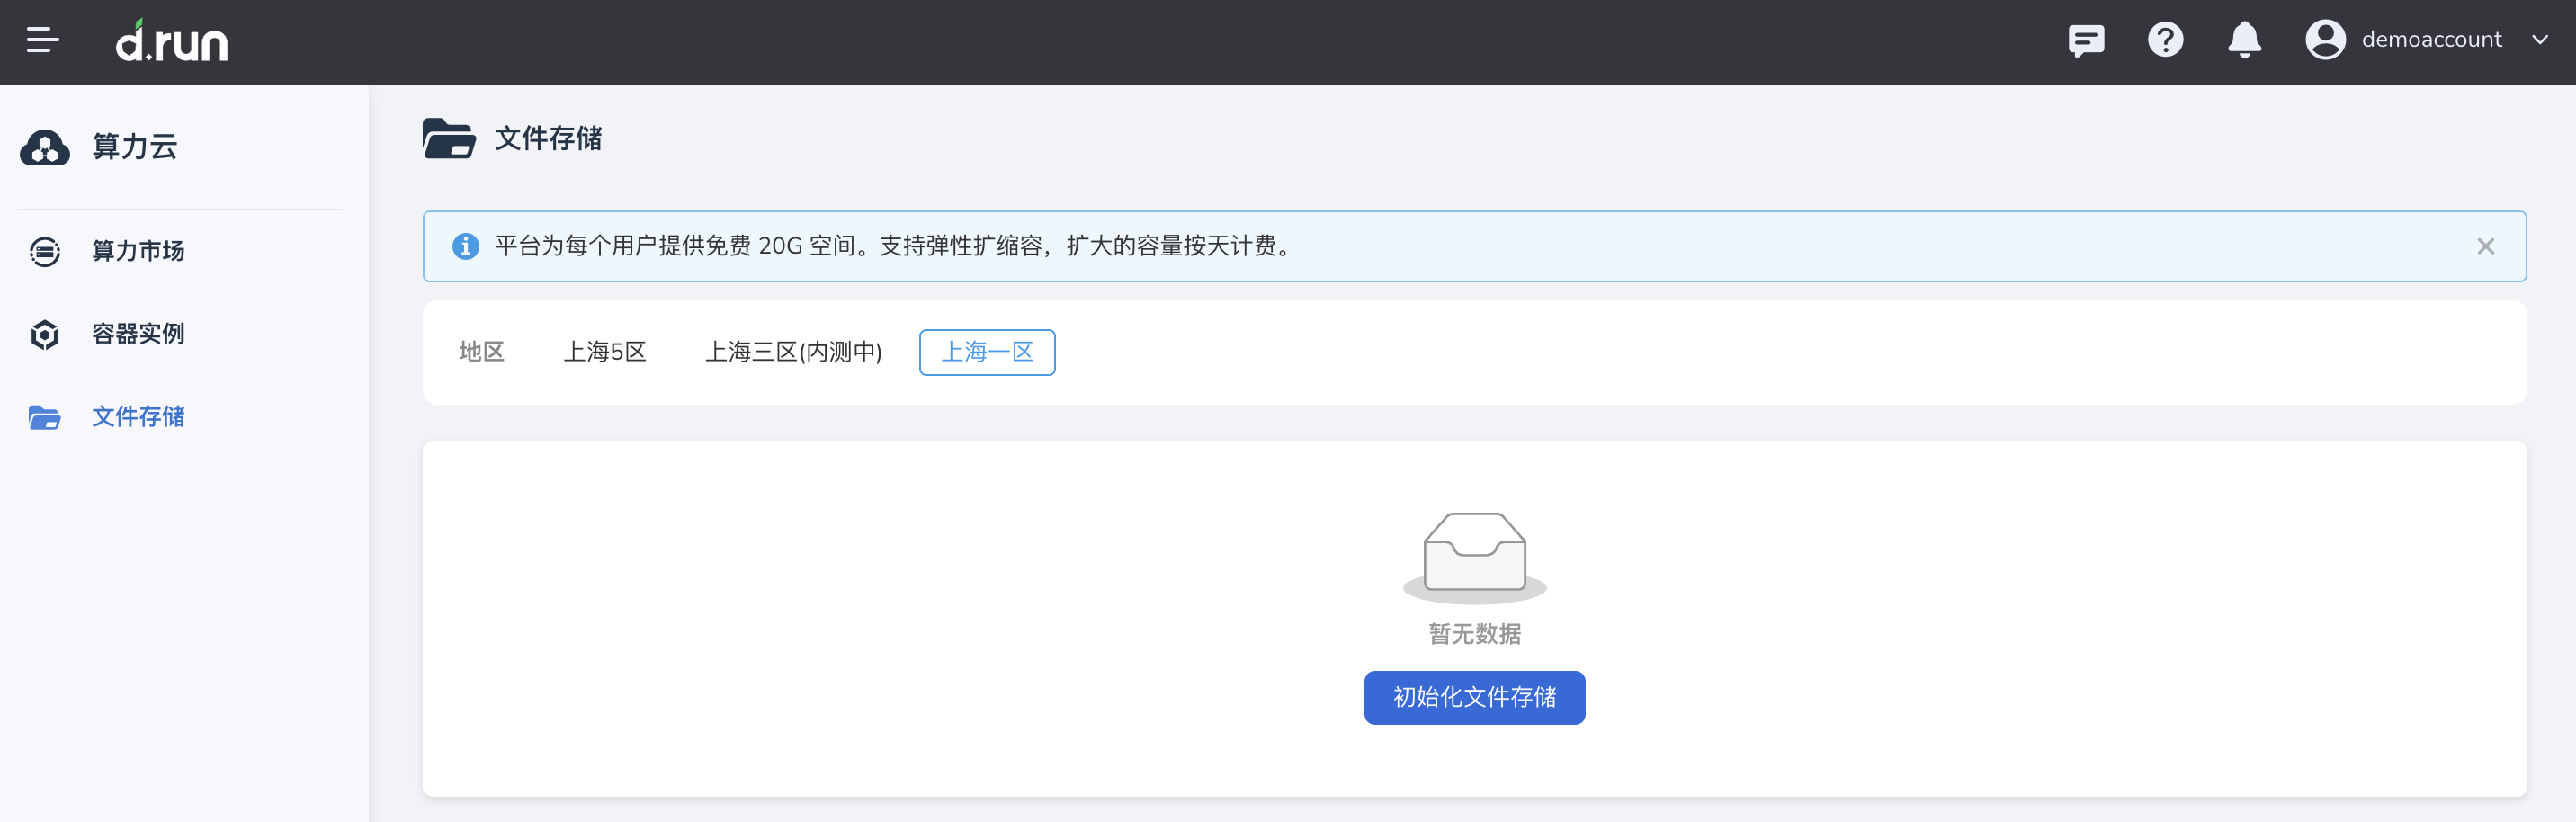Select the 上海一区 region

click(x=987, y=352)
